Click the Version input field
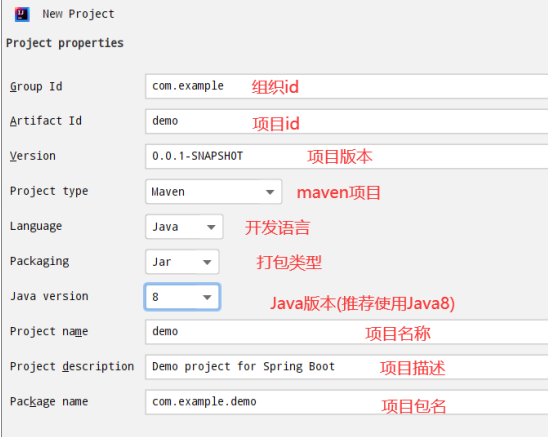This screenshot has height=437, width=548. coord(346,156)
